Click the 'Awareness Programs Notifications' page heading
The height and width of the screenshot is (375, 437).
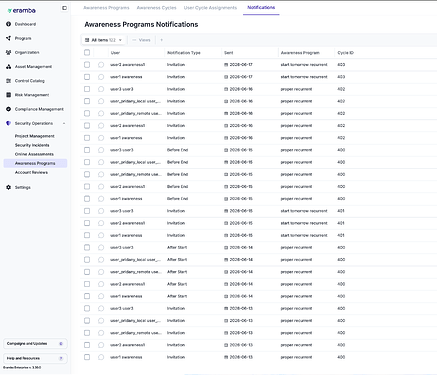tap(141, 24)
